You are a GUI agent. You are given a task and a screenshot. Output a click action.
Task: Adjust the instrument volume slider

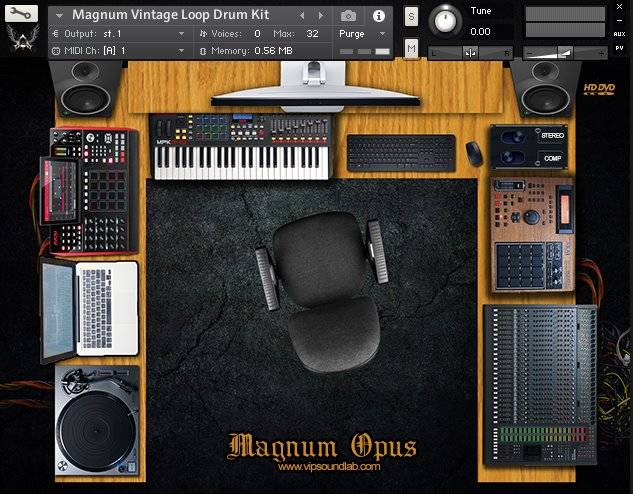click(565, 52)
